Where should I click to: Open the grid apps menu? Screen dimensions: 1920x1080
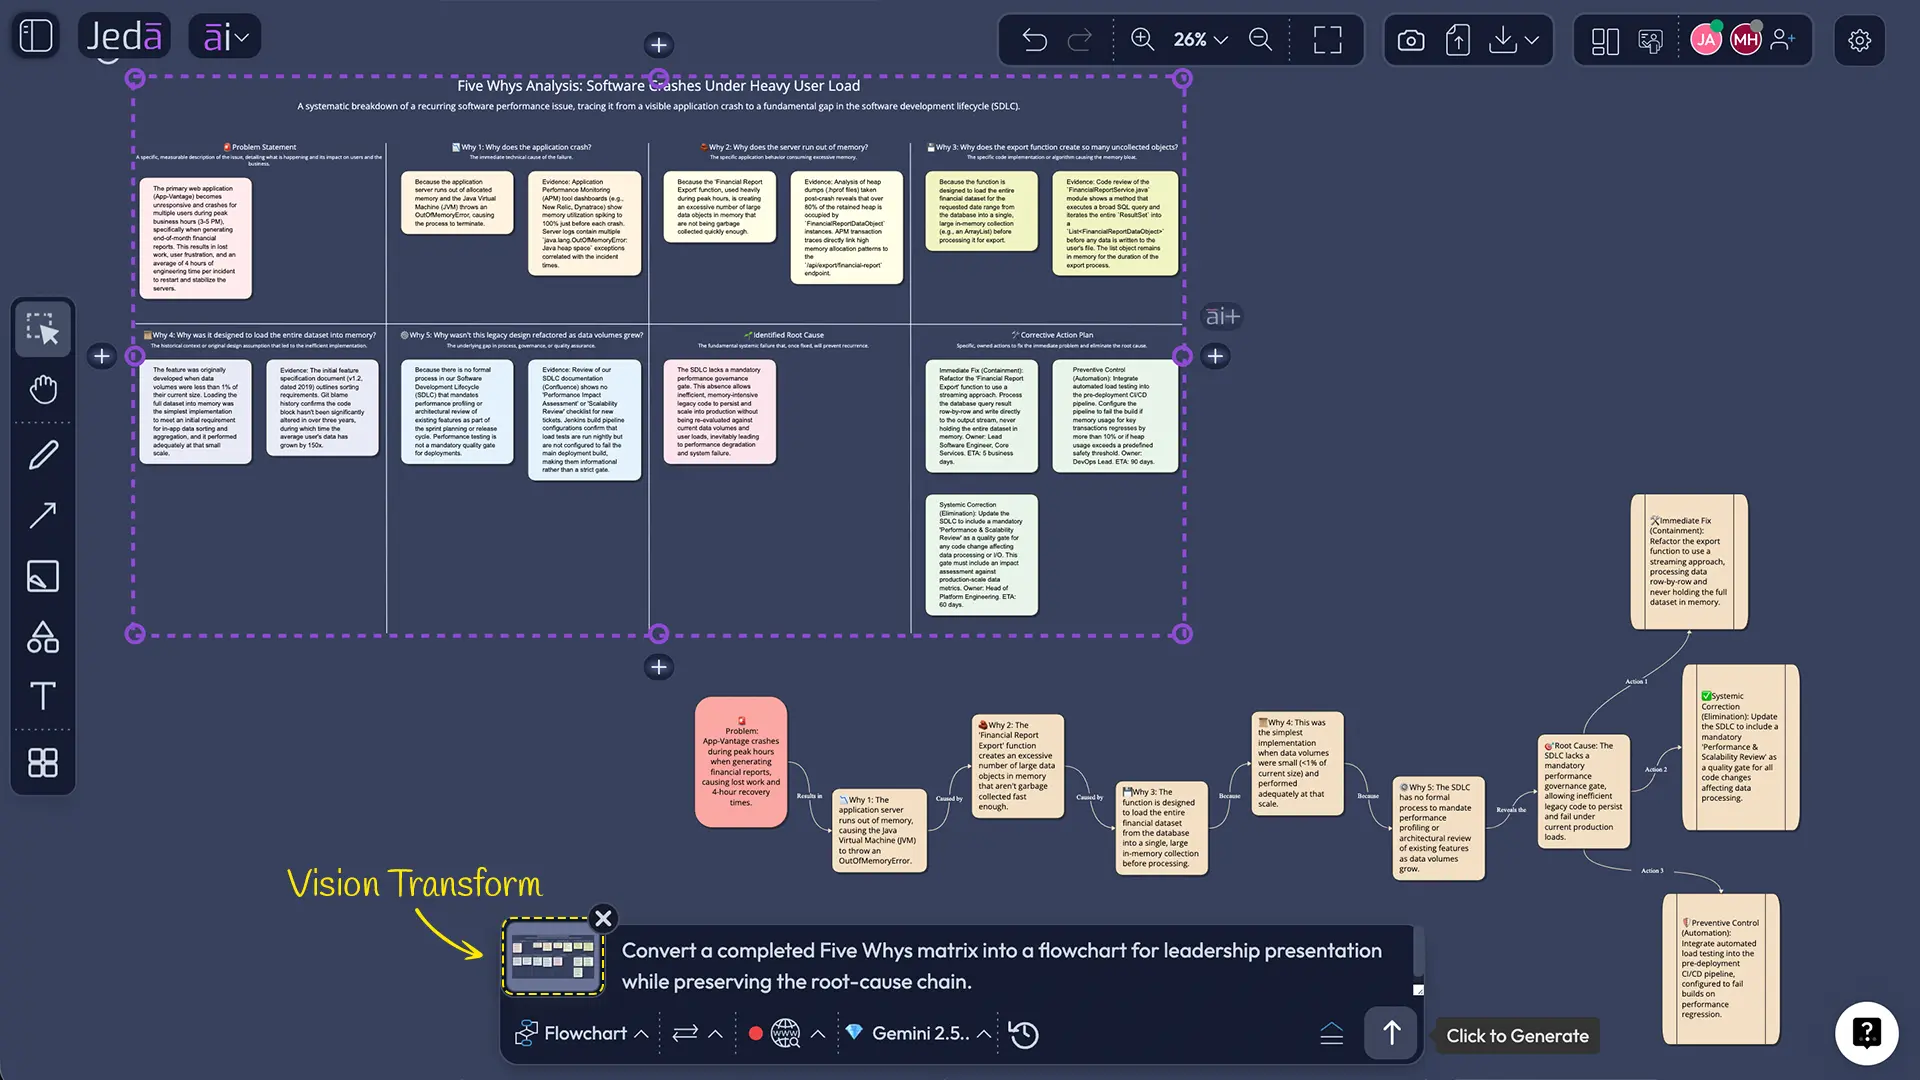43,763
